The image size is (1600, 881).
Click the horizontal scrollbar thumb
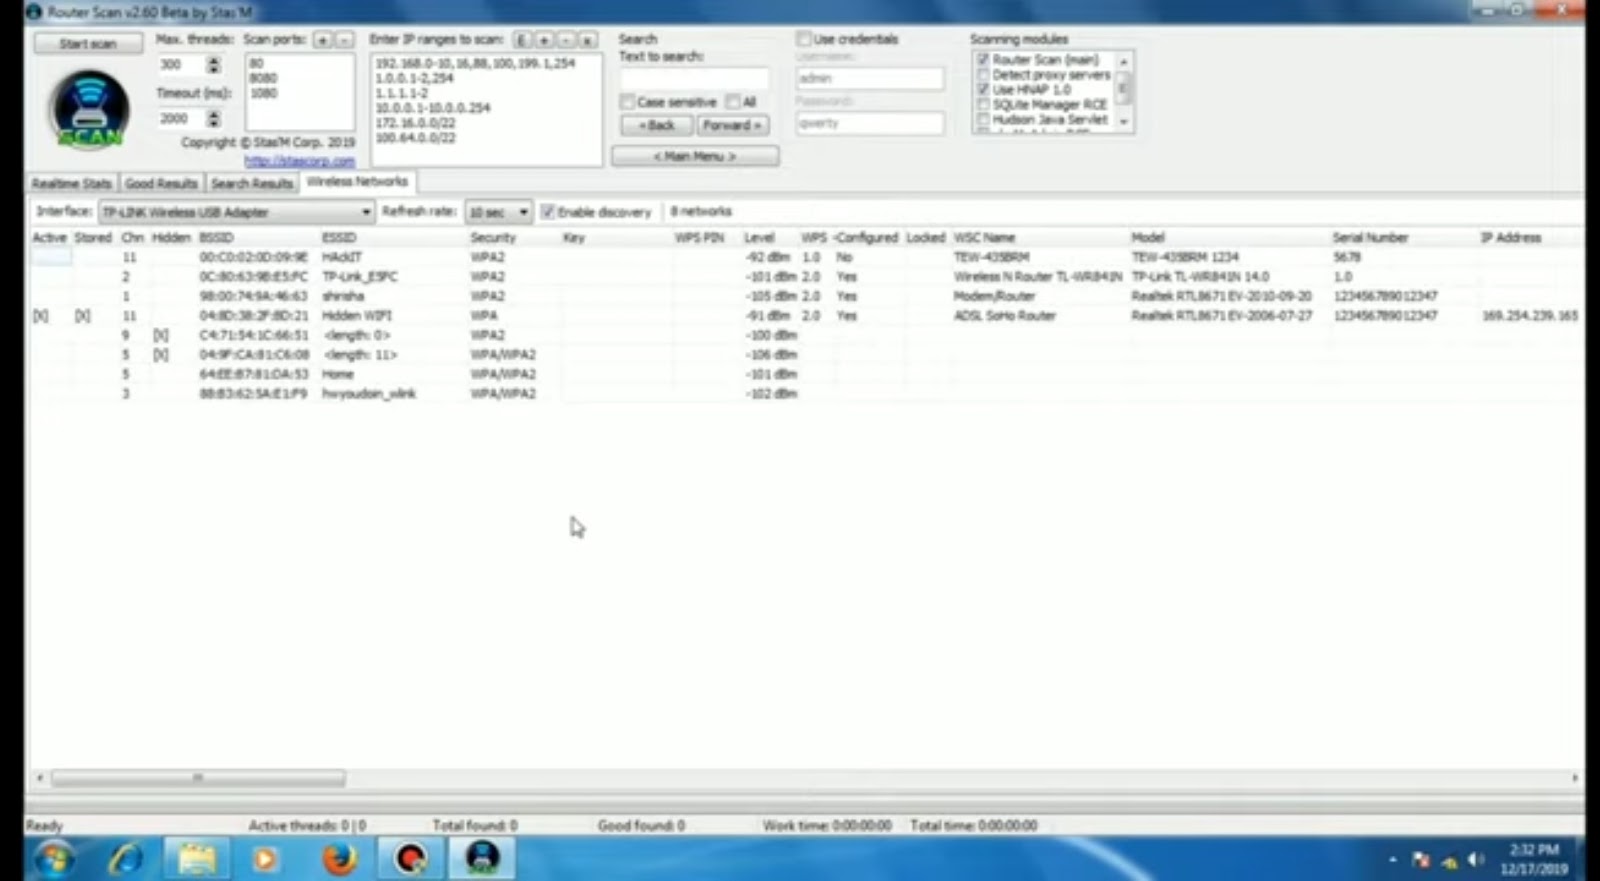pos(198,778)
